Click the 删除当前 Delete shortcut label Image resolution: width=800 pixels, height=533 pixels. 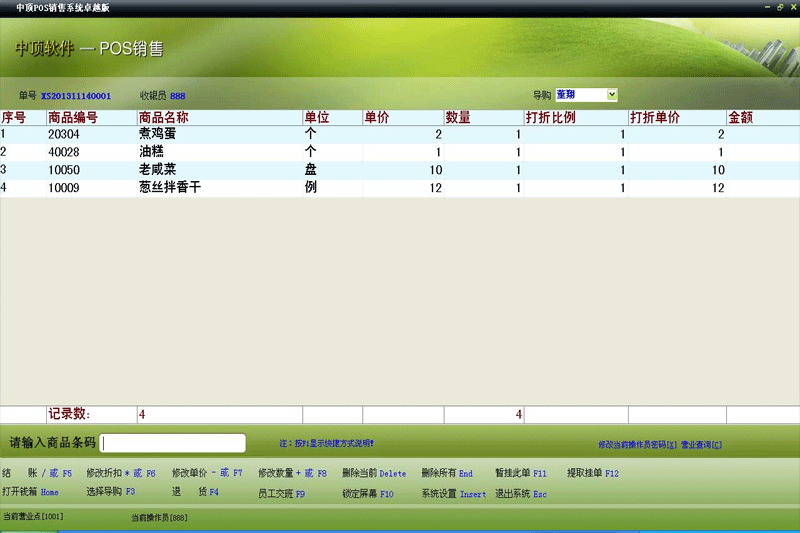(374, 473)
